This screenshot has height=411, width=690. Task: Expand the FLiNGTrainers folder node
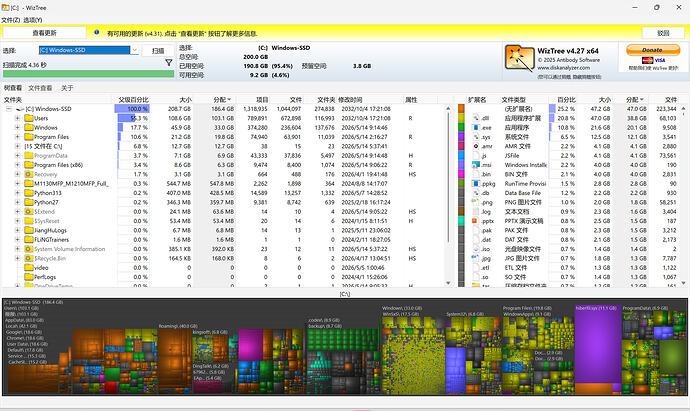coord(17,239)
